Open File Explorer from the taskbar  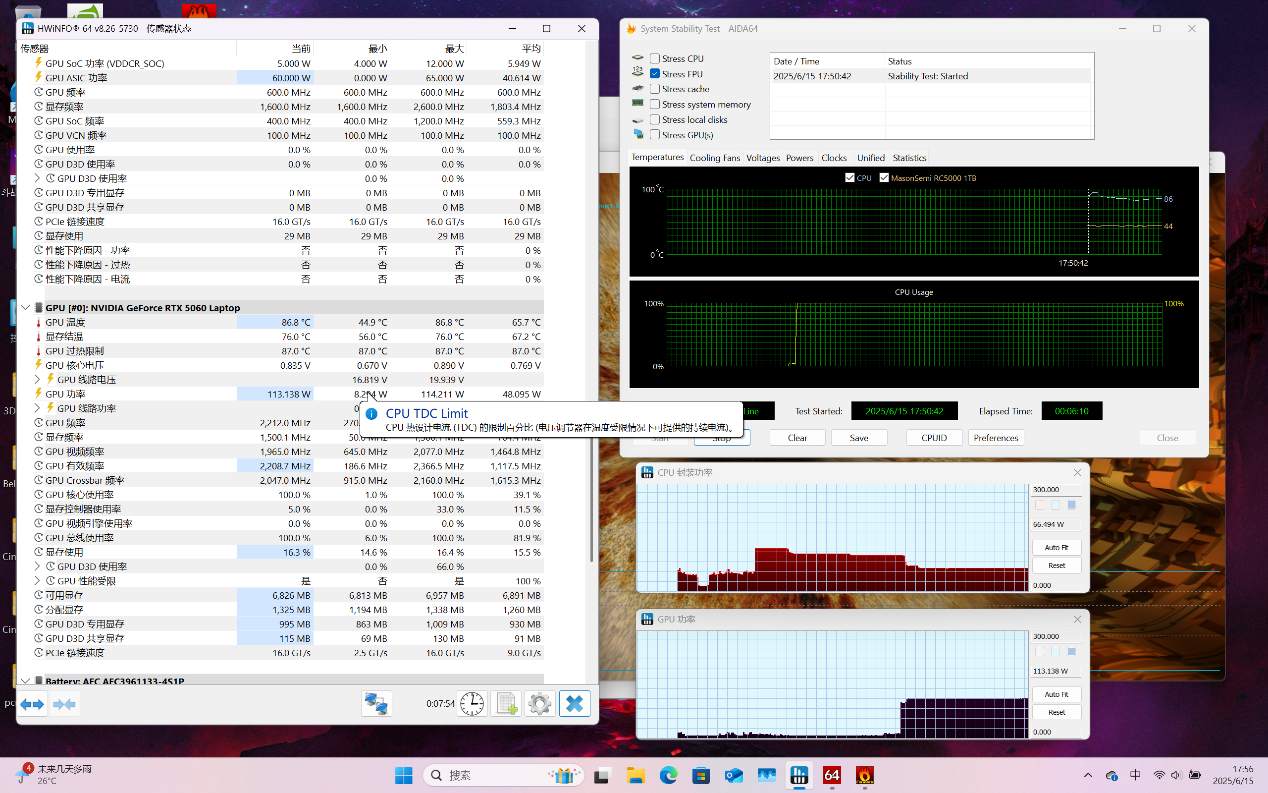pyautogui.click(x=635, y=775)
